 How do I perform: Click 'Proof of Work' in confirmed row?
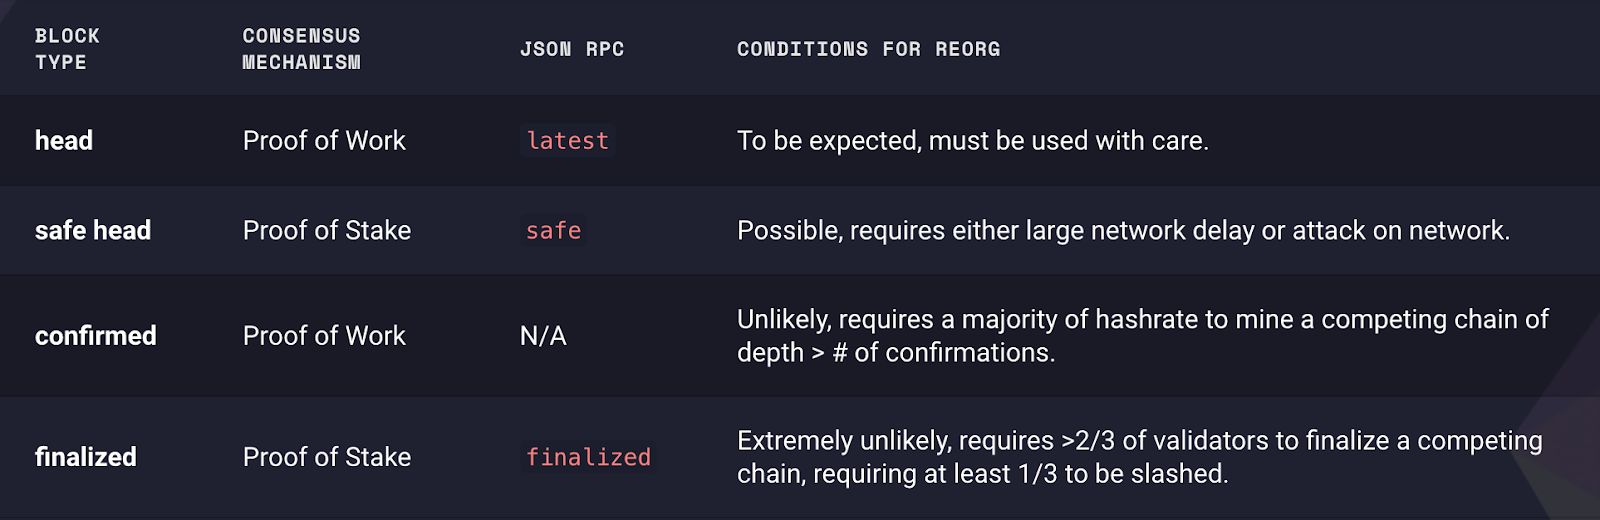coord(324,336)
